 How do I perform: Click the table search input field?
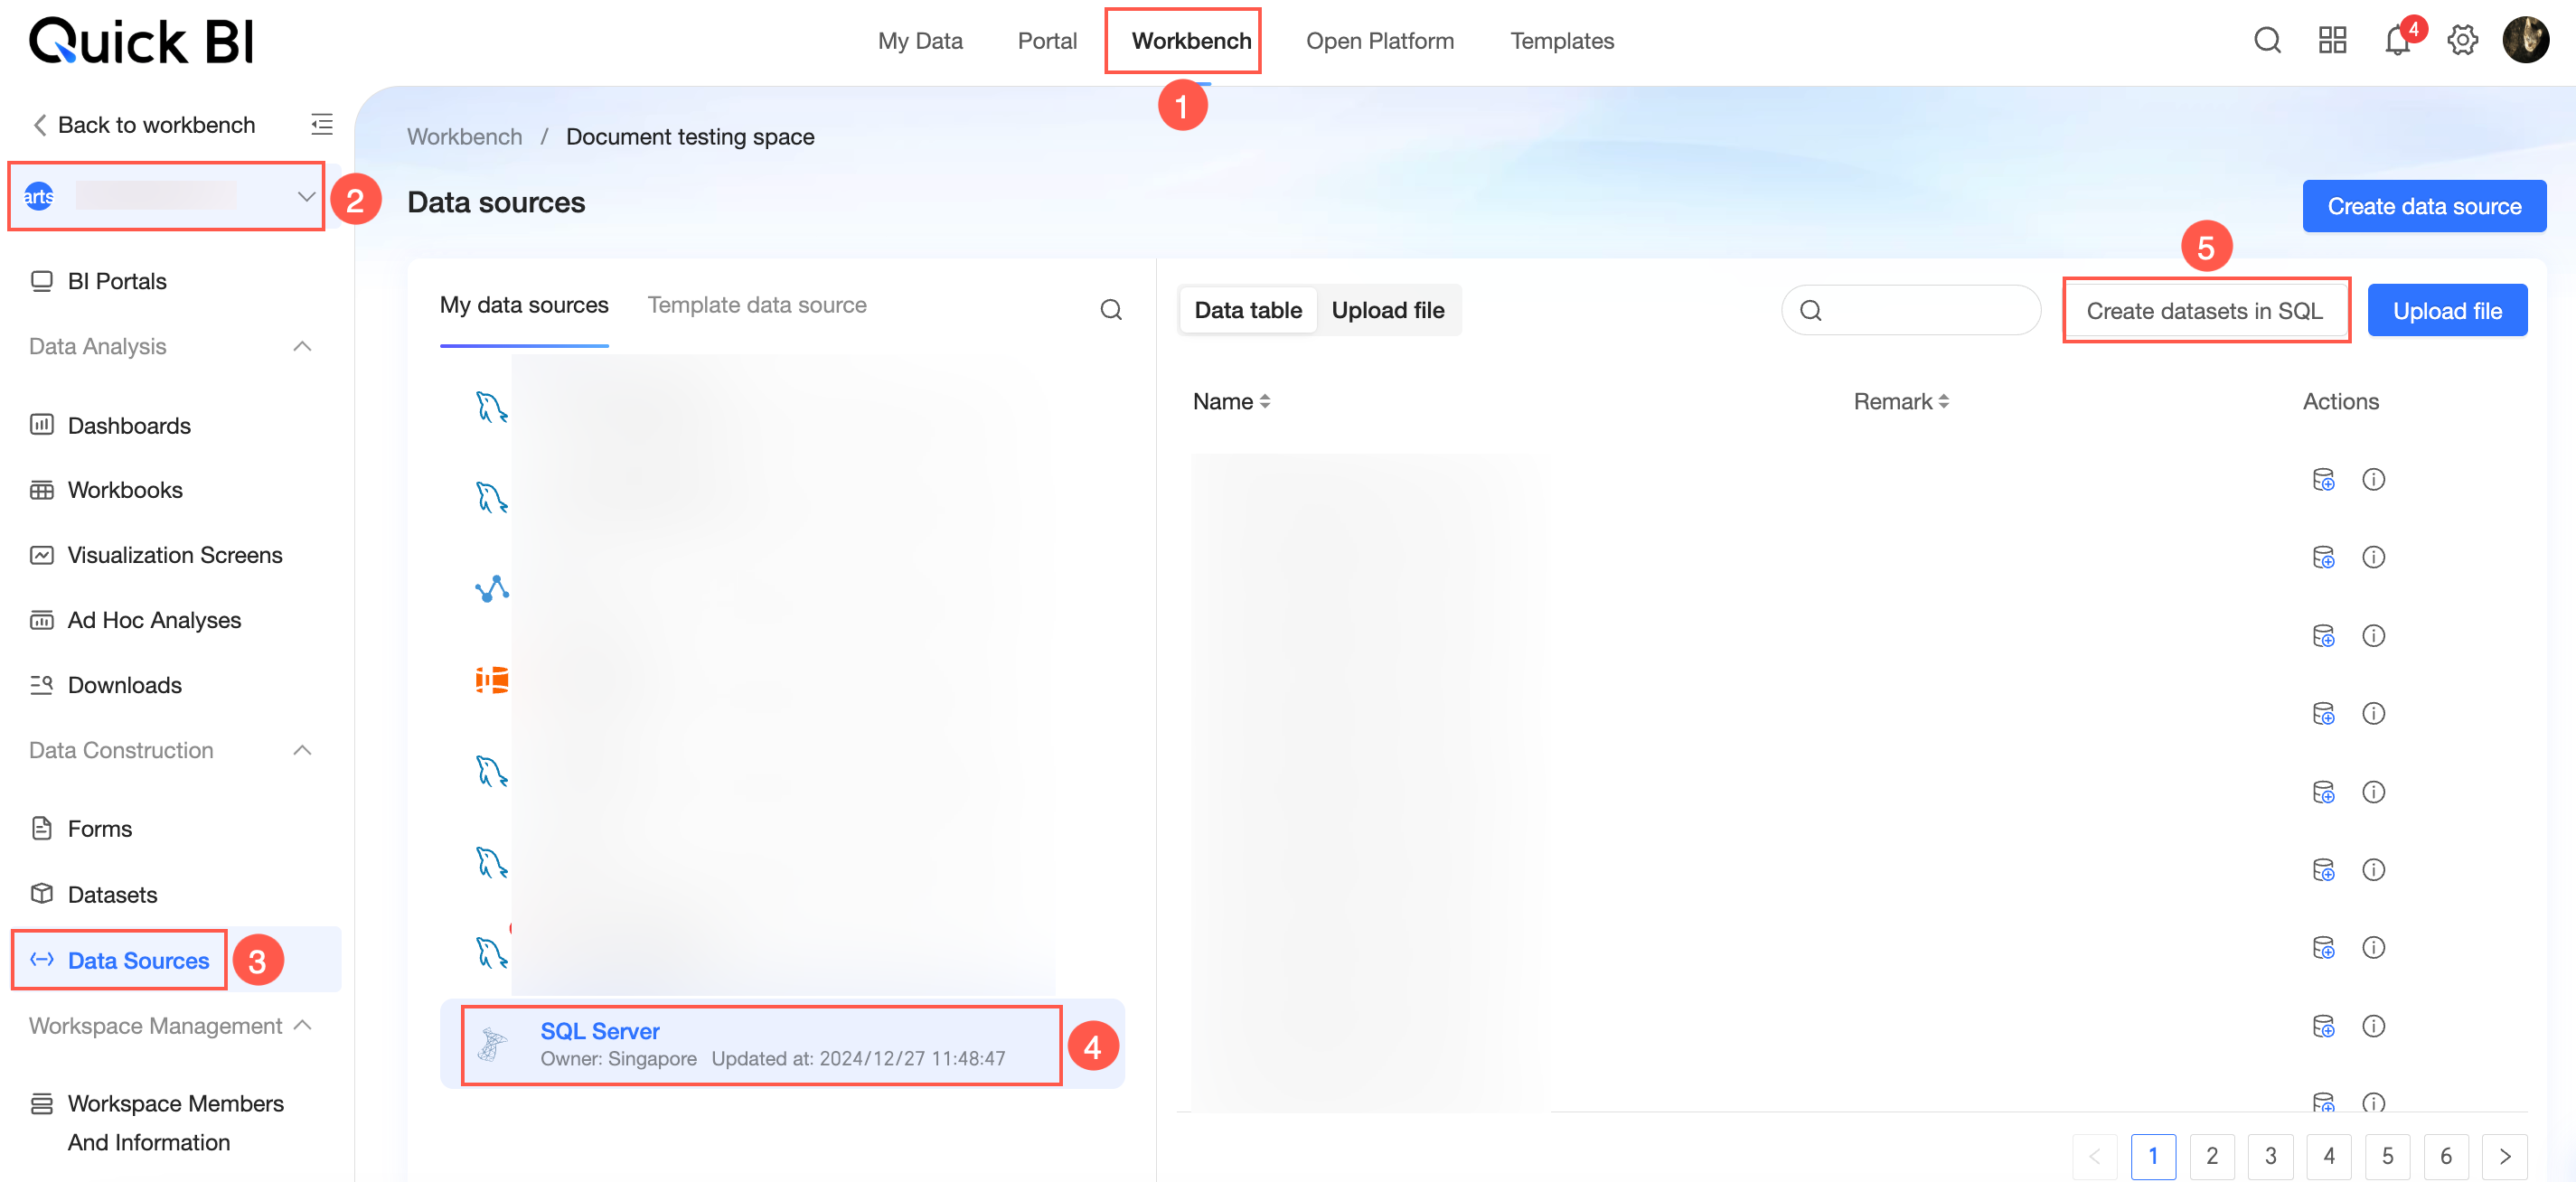click(1911, 310)
